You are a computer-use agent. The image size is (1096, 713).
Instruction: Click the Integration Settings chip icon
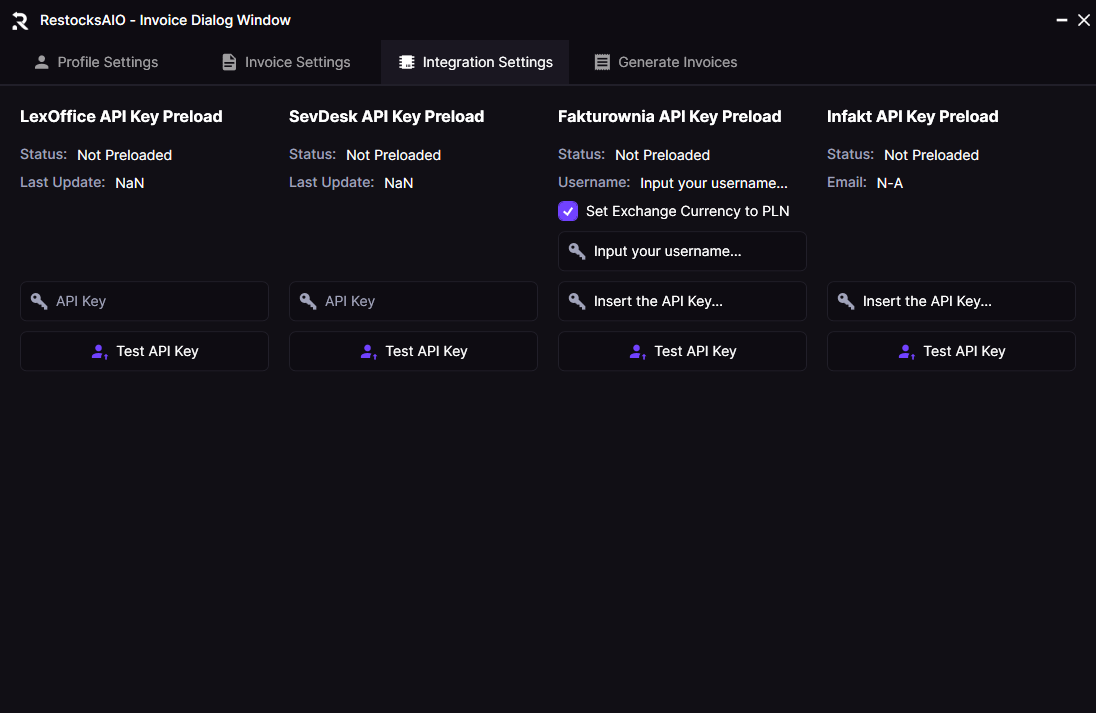click(x=406, y=62)
